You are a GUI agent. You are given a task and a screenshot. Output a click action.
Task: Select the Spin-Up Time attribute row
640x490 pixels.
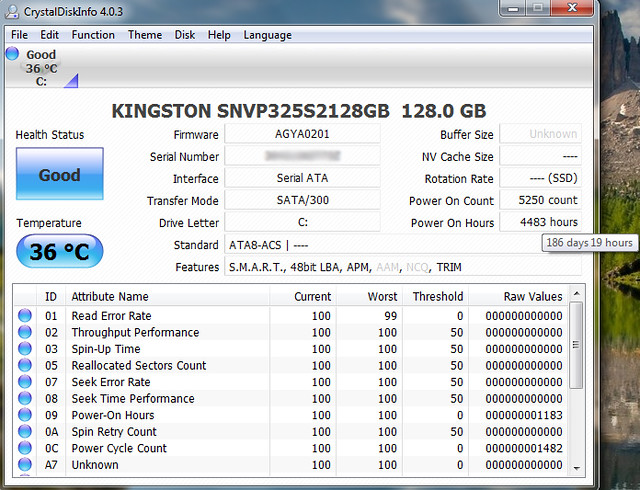coord(291,349)
